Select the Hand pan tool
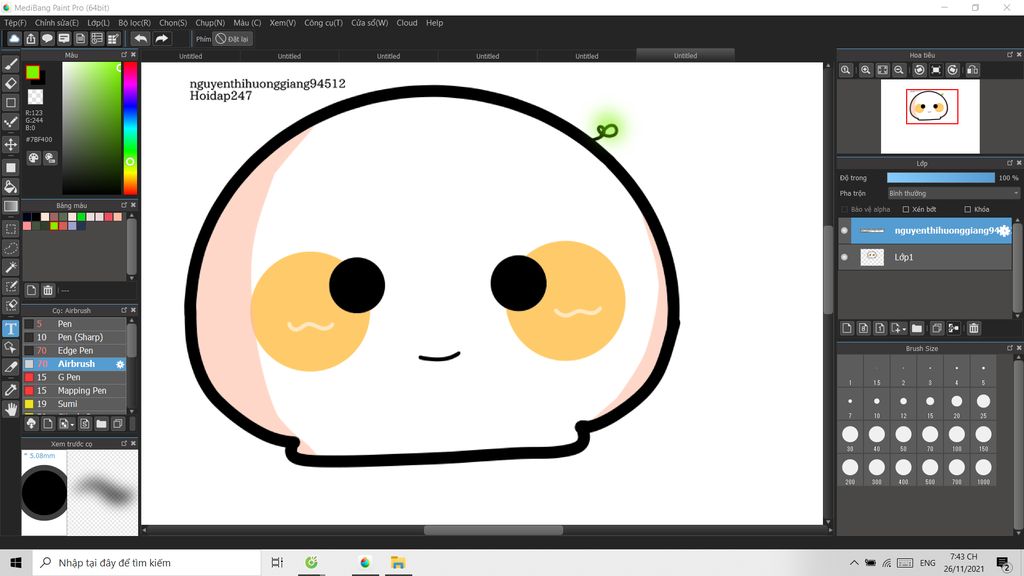 (10, 409)
